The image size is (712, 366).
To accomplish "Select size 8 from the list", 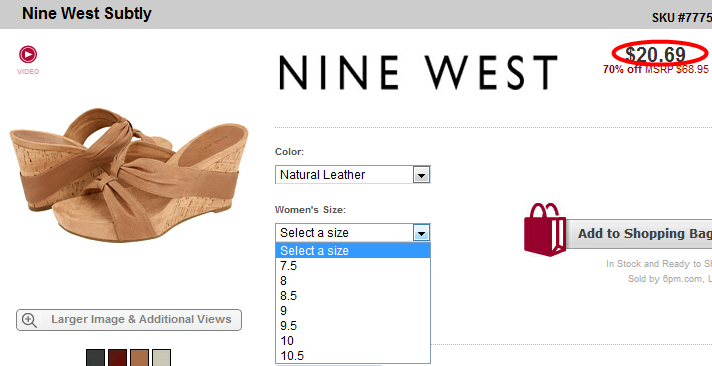I will coord(353,281).
